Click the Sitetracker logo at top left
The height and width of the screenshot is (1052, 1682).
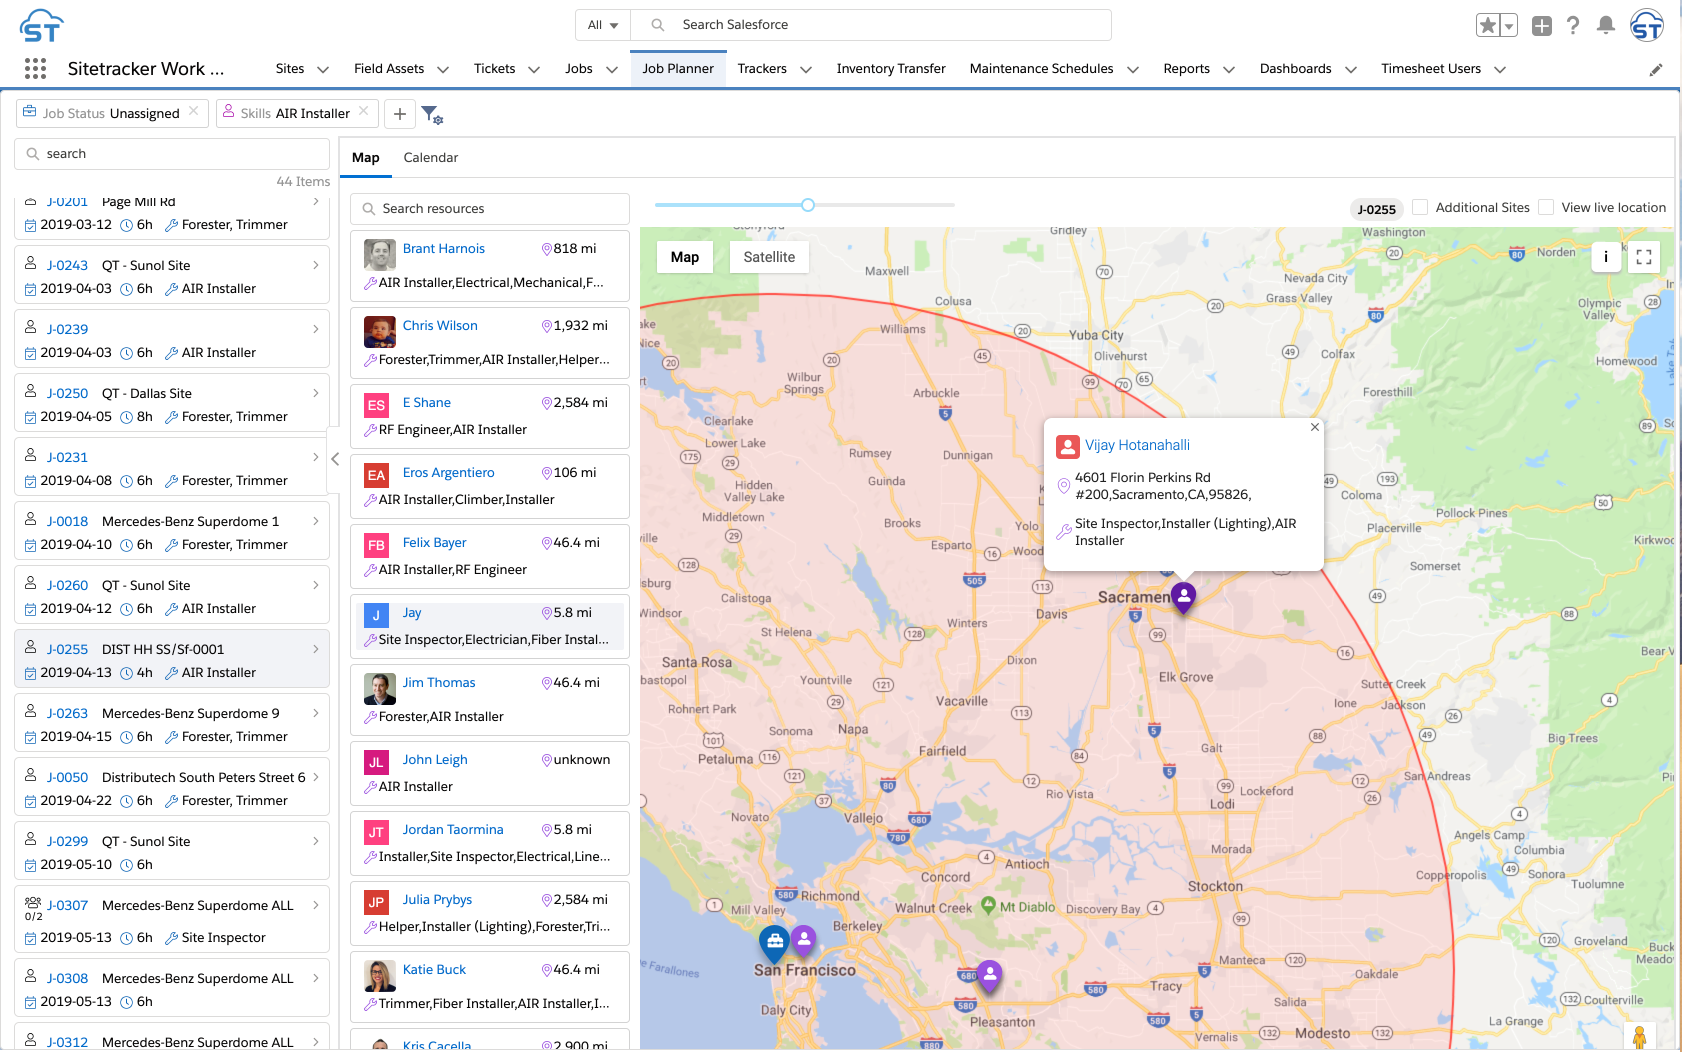tap(41, 25)
